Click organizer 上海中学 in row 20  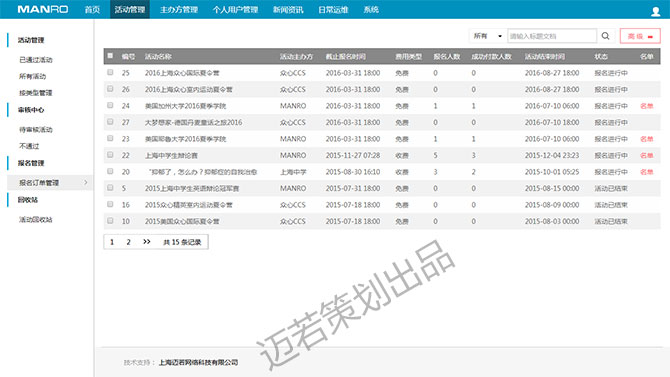(x=293, y=172)
